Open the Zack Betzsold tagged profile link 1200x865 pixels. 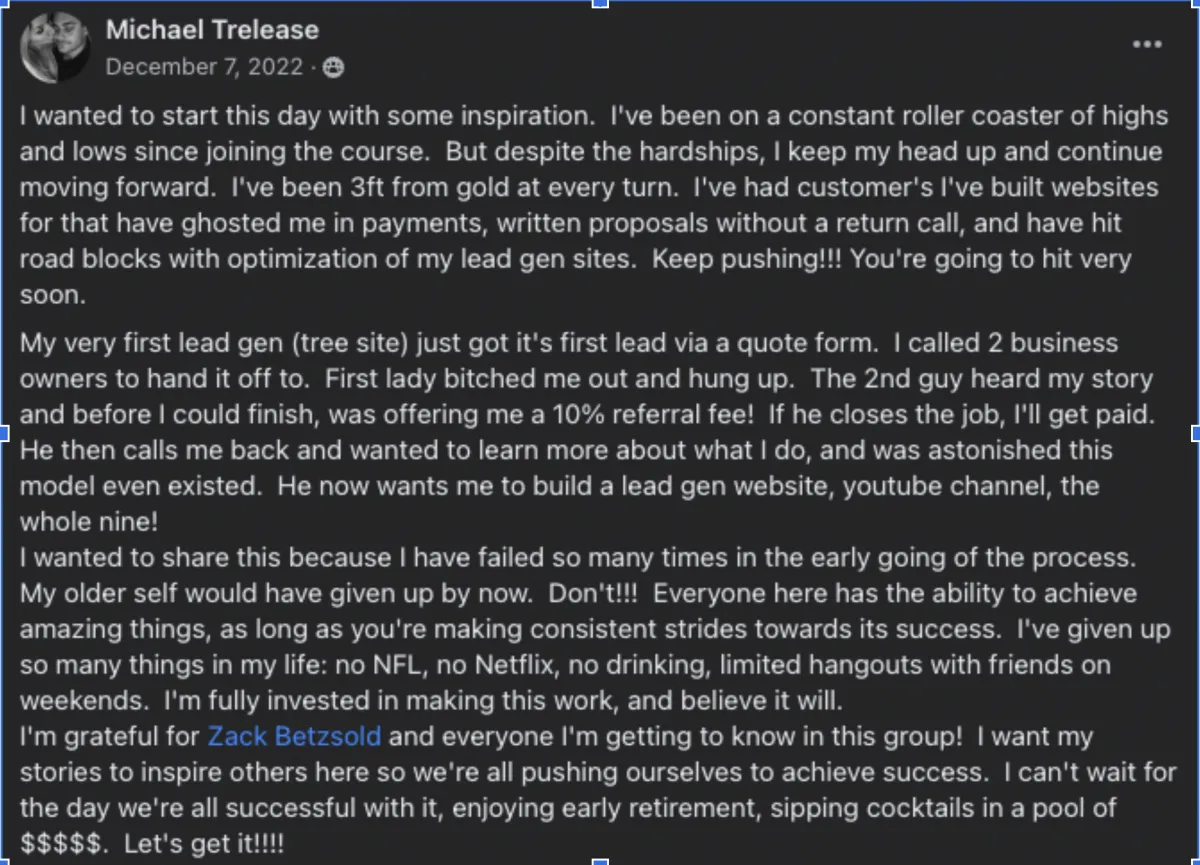click(294, 737)
